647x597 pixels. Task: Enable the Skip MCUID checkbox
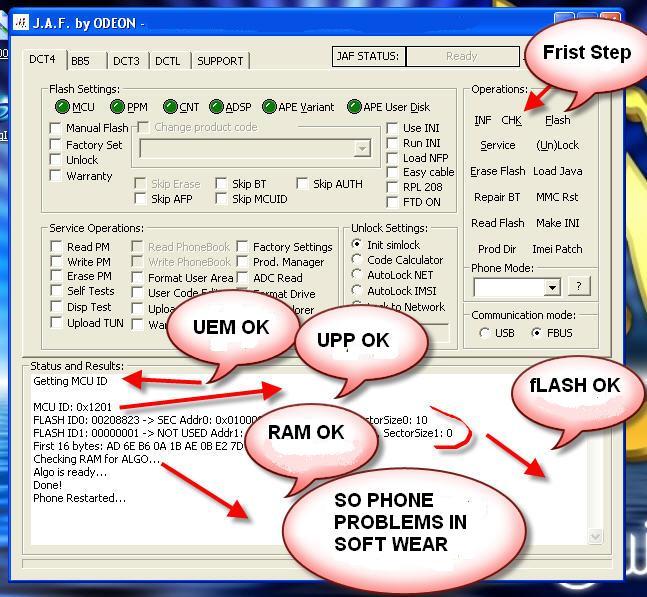click(x=221, y=199)
